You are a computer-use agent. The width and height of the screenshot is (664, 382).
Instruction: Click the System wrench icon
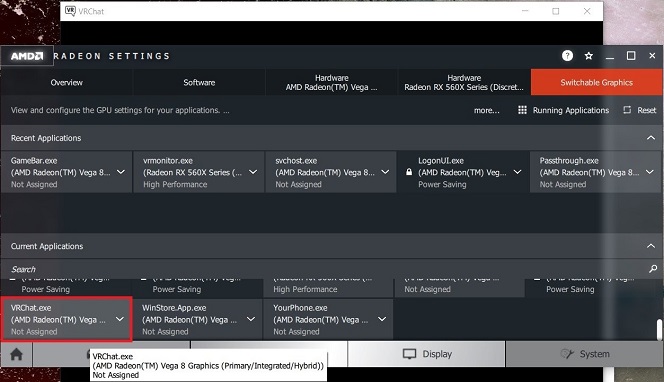coord(567,354)
